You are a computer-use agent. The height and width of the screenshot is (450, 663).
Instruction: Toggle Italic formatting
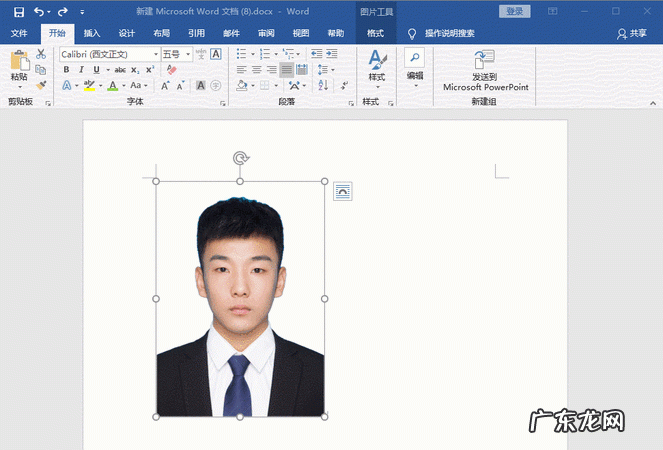click(81, 70)
